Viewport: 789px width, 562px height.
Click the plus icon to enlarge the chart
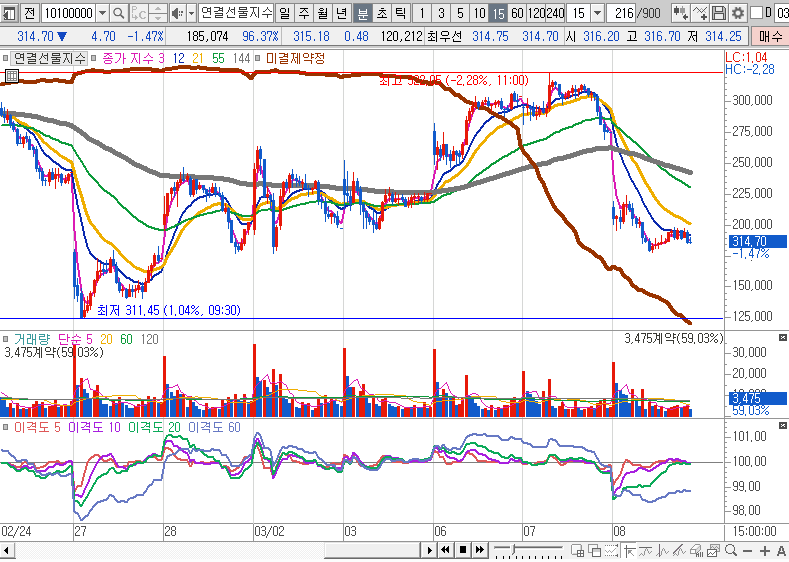(x=765, y=551)
